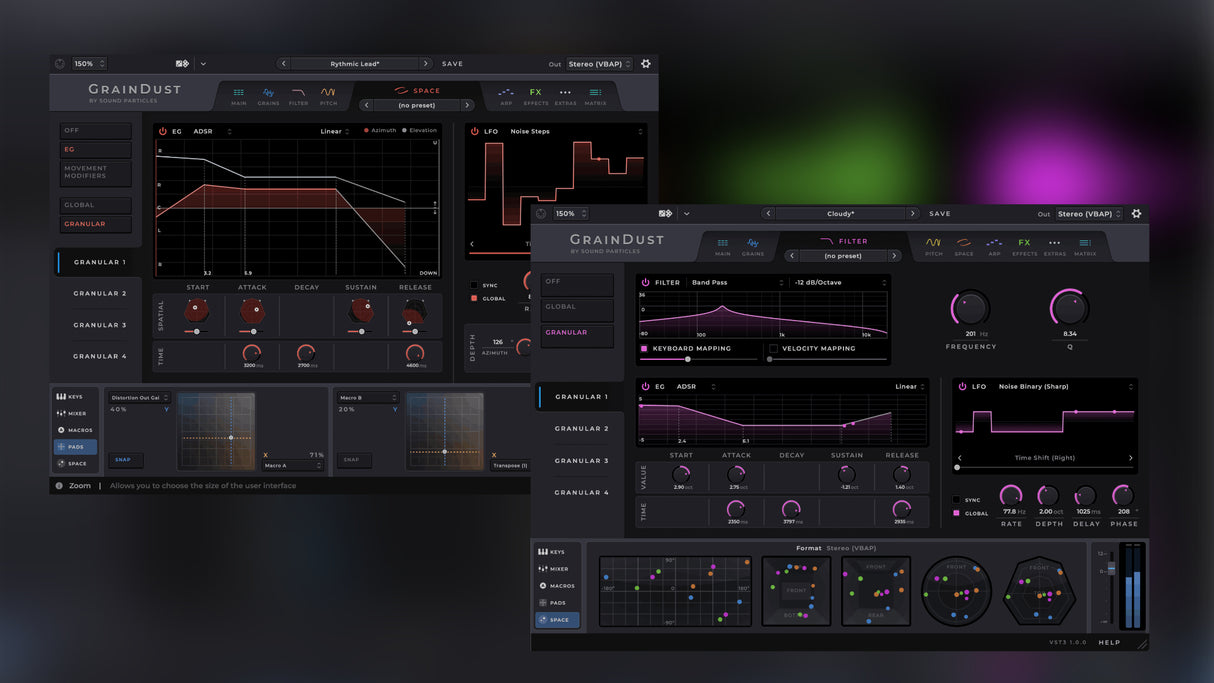
Task: Click the first SNAP button under Distortion Out Gain
Action: pos(124,460)
